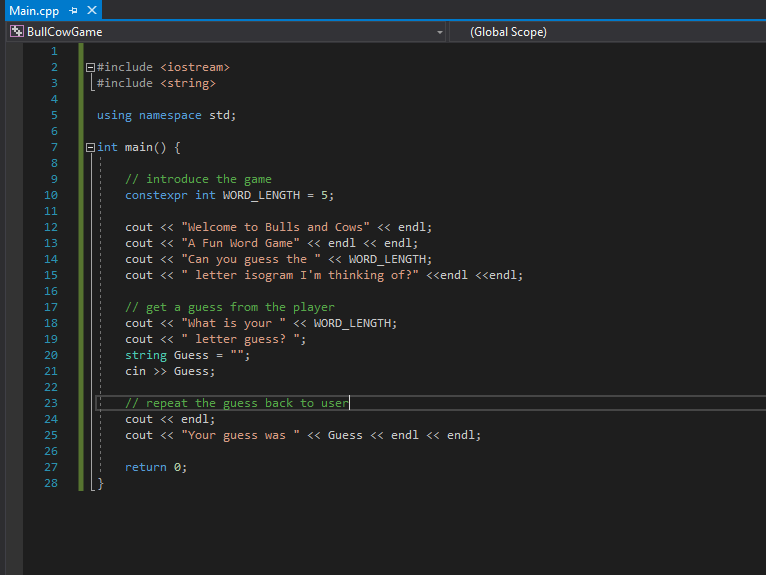Click line number 12 in margin

51,227
